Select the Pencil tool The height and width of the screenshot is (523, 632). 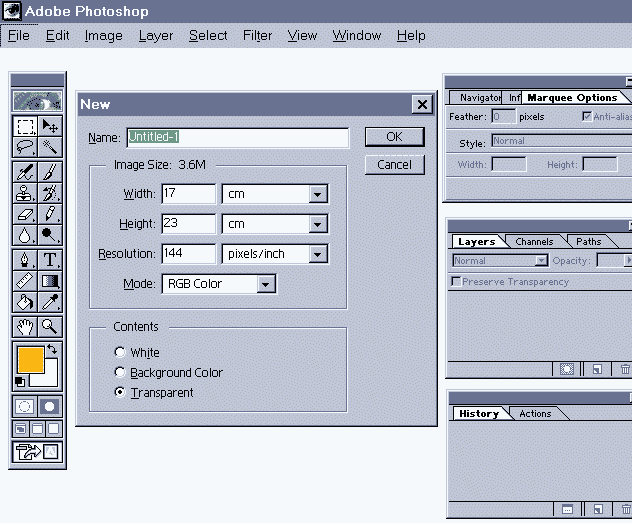click(x=50, y=214)
